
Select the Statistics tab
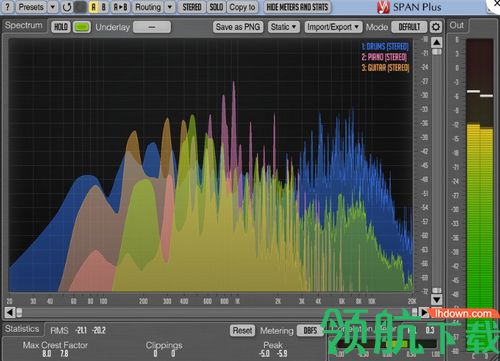(x=22, y=329)
